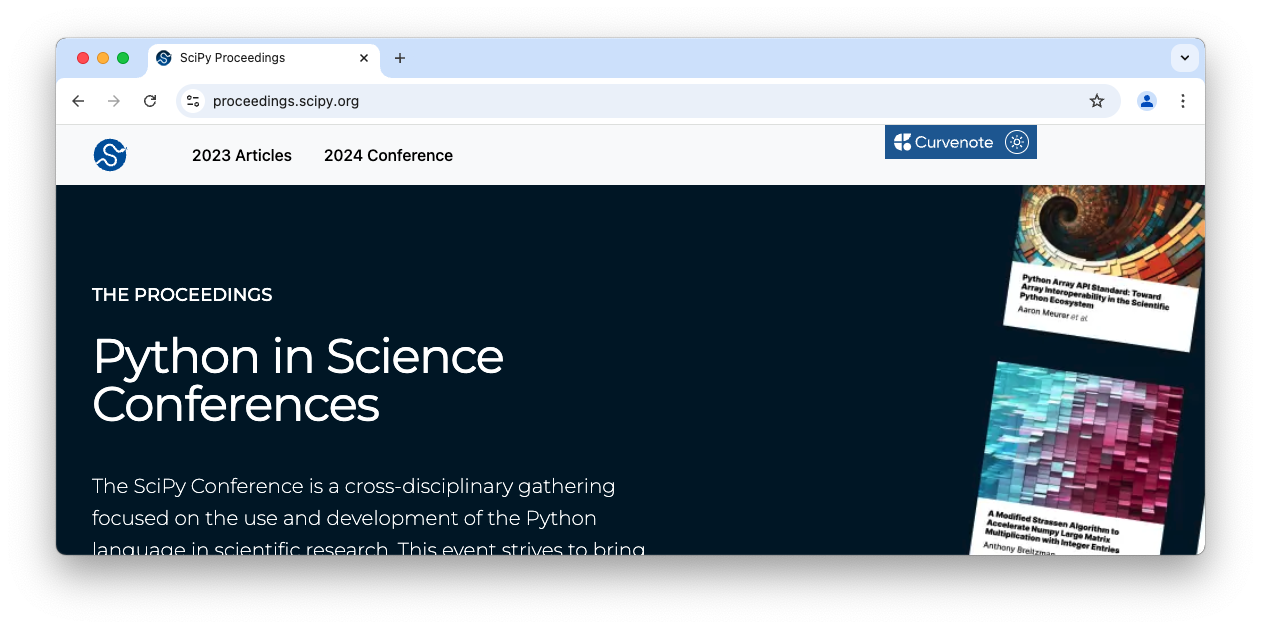1261x629 pixels.
Task: Open a new browser tab with the plus button
Action: (400, 58)
